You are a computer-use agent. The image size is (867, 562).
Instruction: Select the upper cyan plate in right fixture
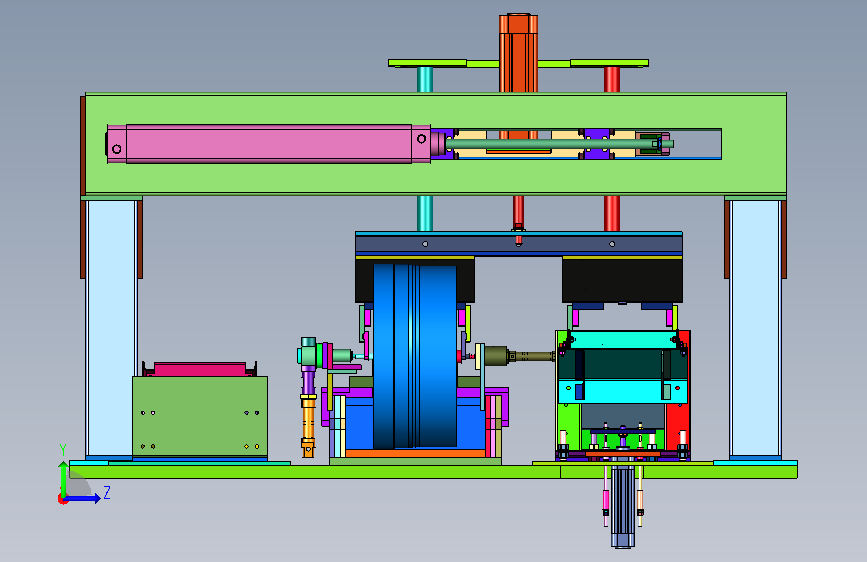pos(623,340)
